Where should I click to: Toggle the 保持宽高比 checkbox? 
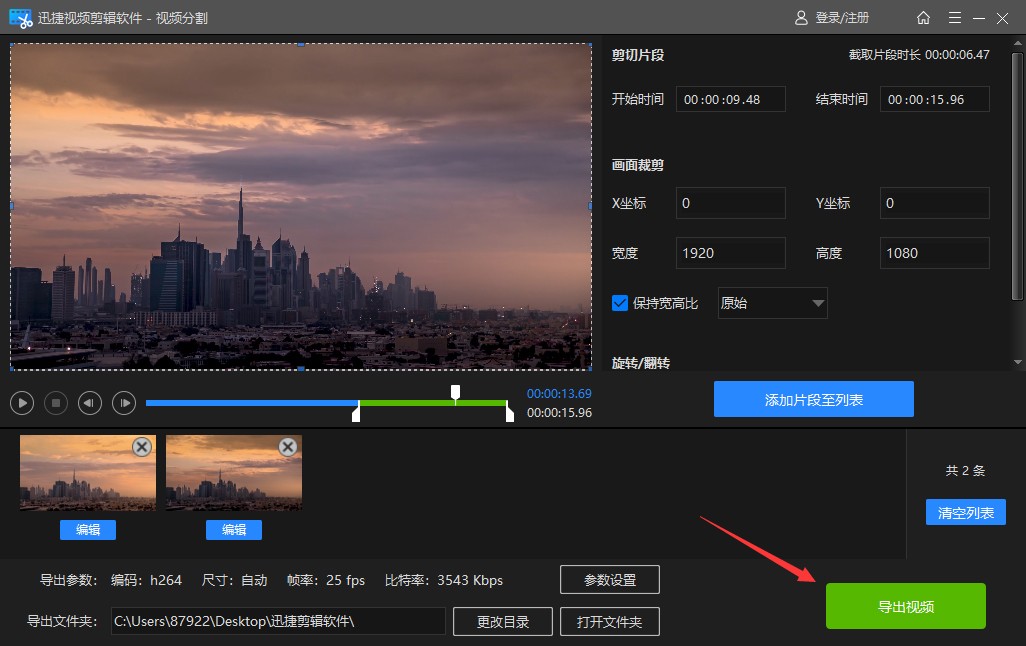coord(620,303)
